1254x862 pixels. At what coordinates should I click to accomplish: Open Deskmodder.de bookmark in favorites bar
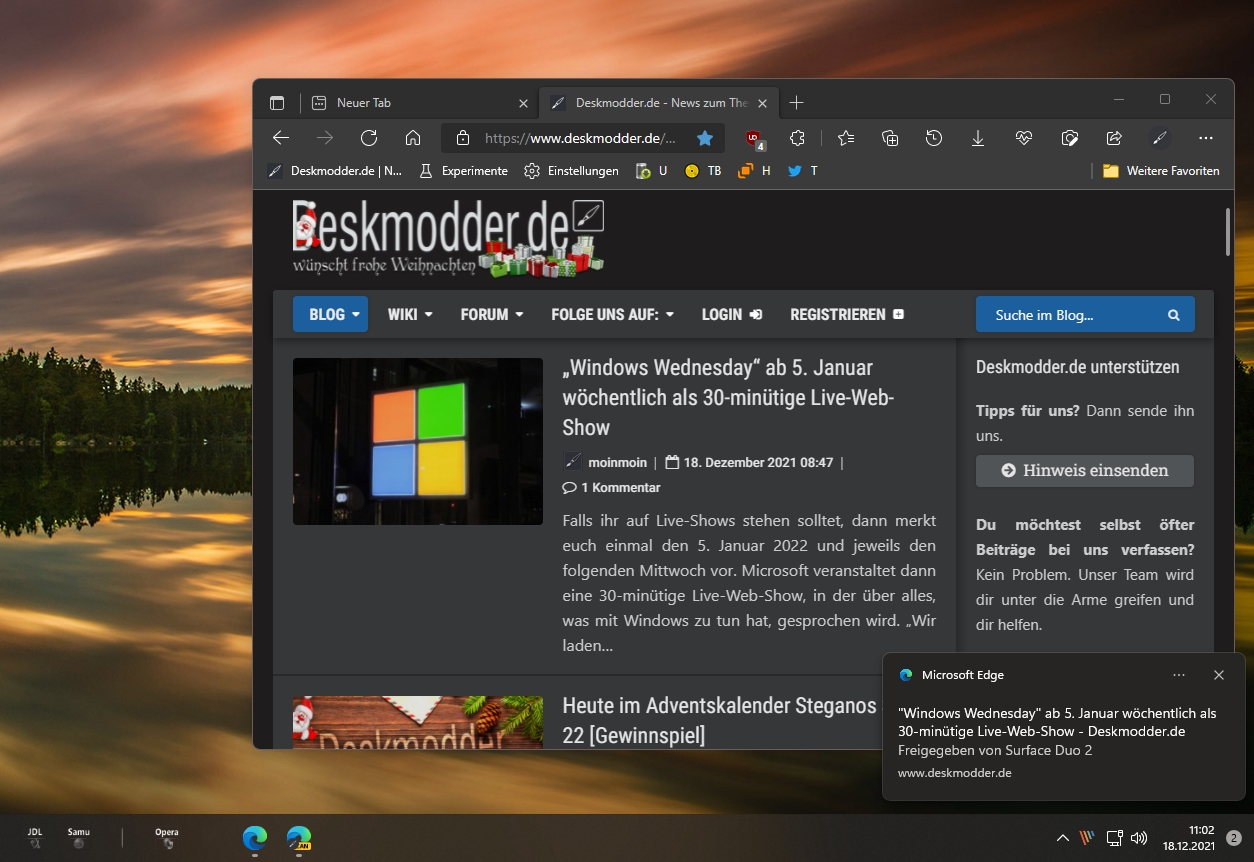[335, 171]
